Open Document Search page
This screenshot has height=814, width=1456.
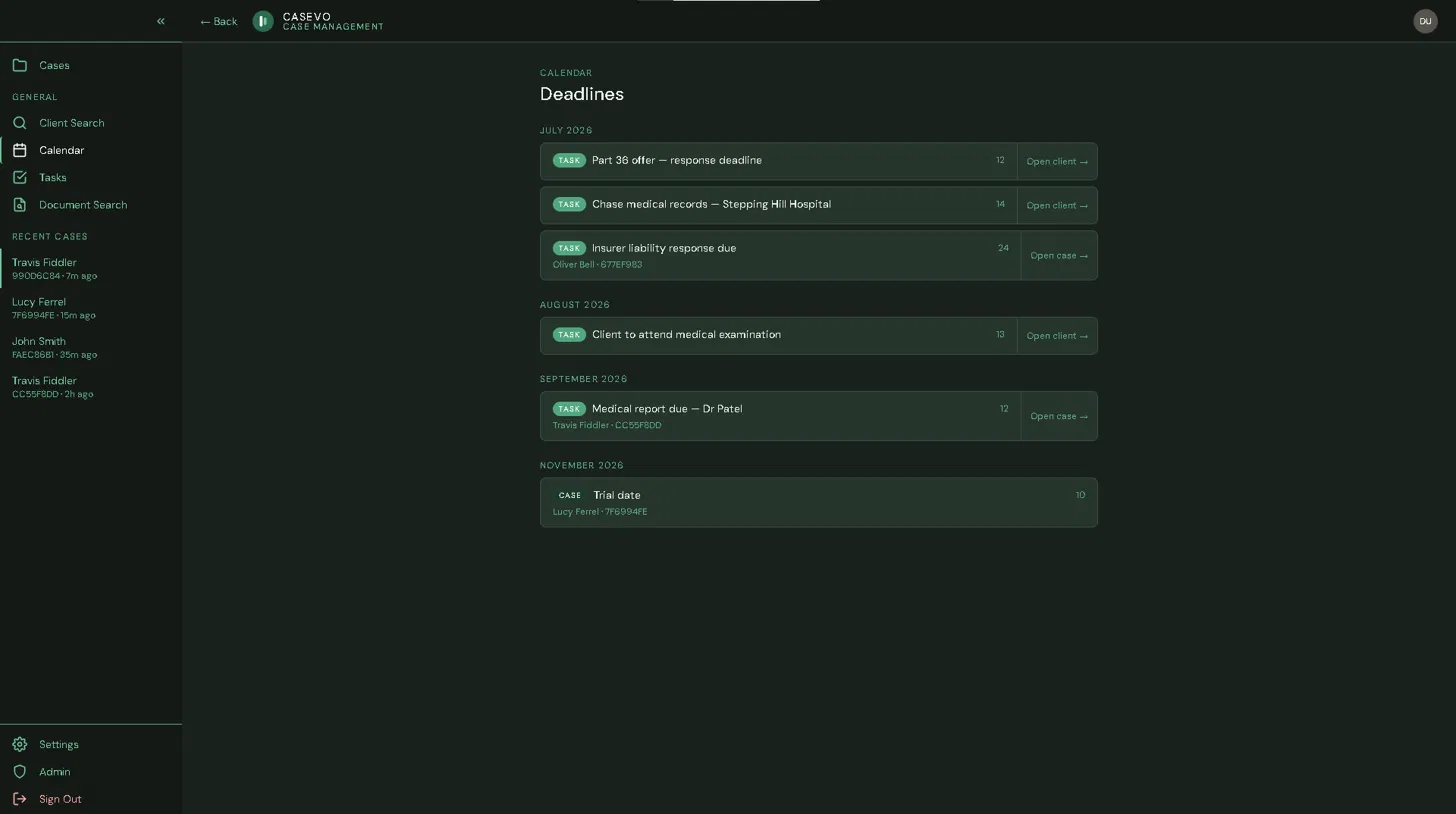click(x=91, y=205)
